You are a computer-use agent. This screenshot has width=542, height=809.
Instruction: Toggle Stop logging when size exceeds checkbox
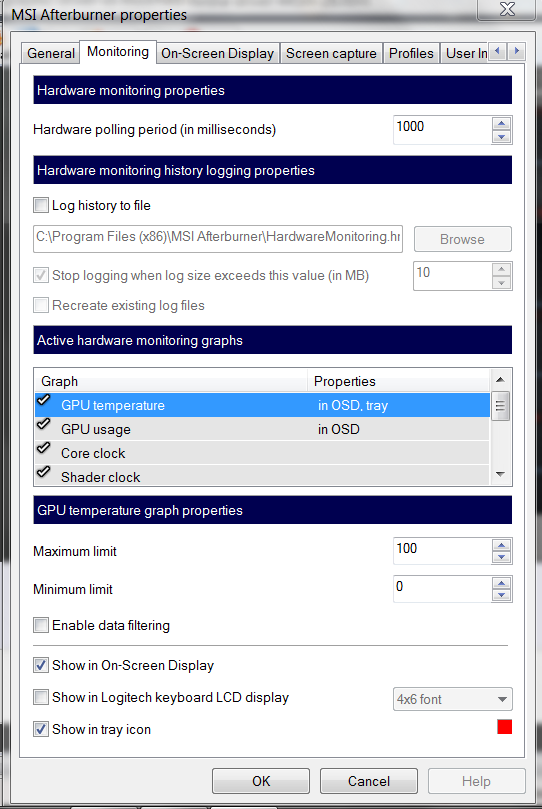tap(41, 275)
